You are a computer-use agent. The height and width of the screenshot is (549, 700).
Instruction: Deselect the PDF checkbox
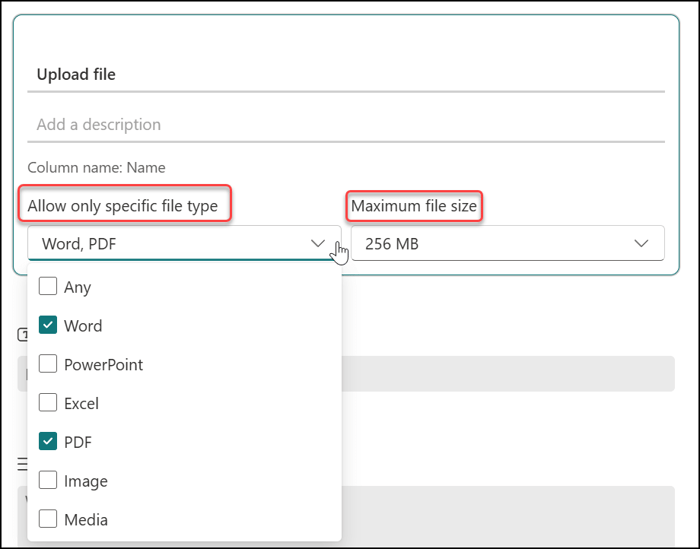coord(48,441)
